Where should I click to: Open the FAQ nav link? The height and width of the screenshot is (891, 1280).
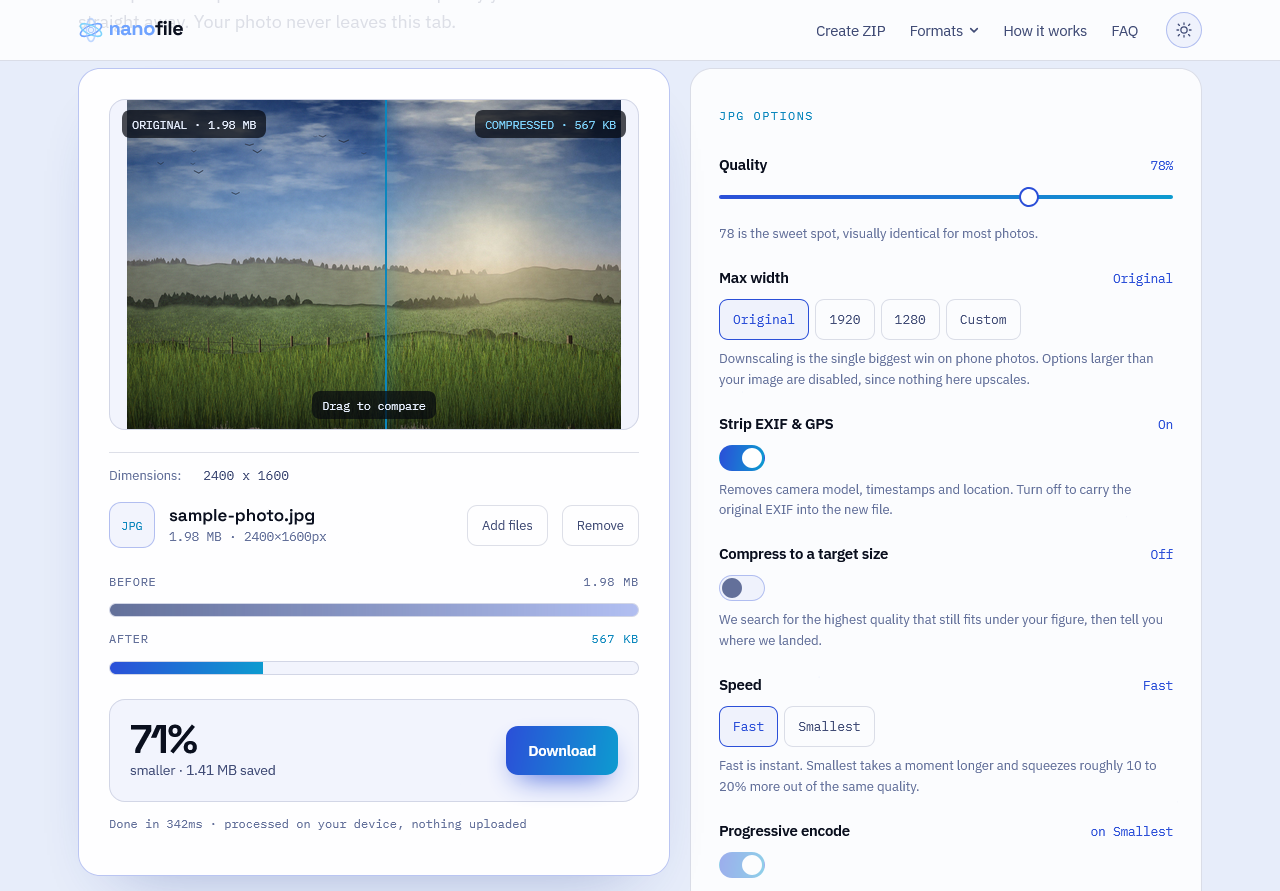pyautogui.click(x=1125, y=31)
